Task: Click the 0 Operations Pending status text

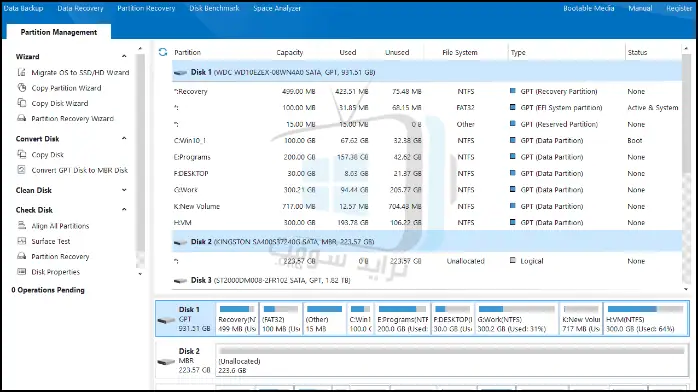Action: [48, 290]
